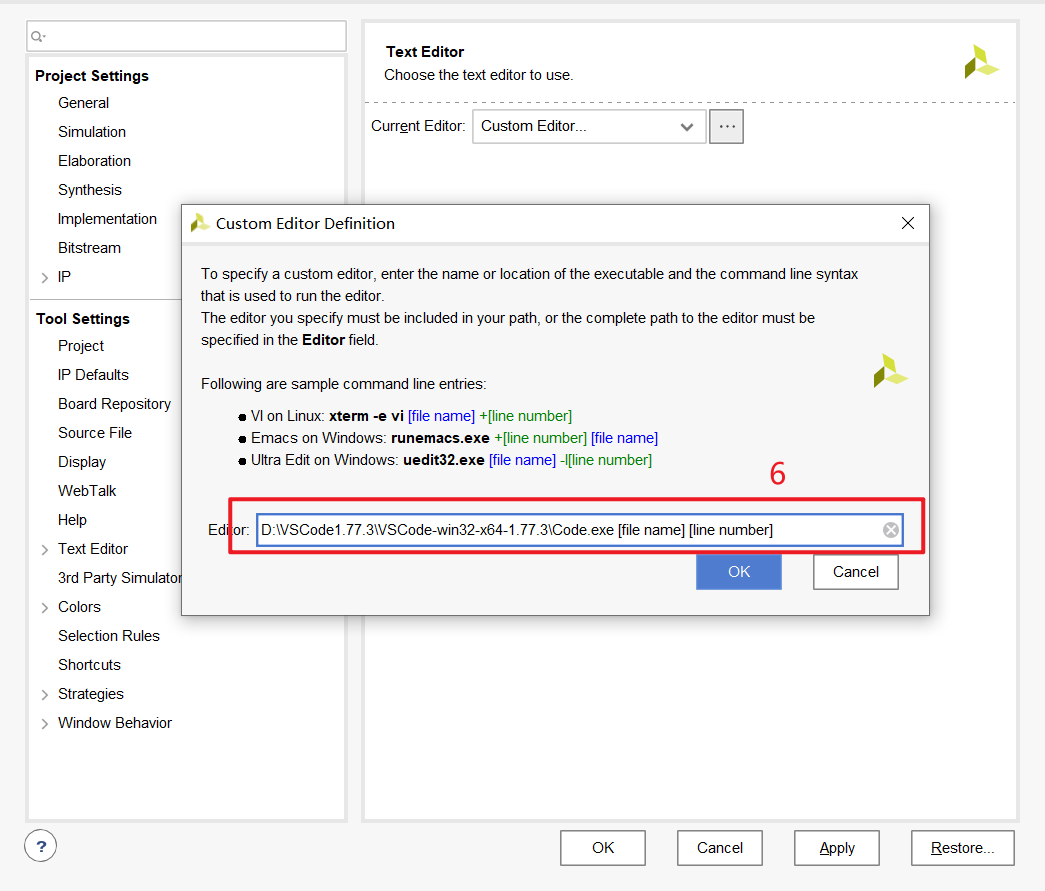Viewport: 1045px width, 891px height.
Task: Open Selection Rules settings
Action: pyautogui.click(x=109, y=636)
